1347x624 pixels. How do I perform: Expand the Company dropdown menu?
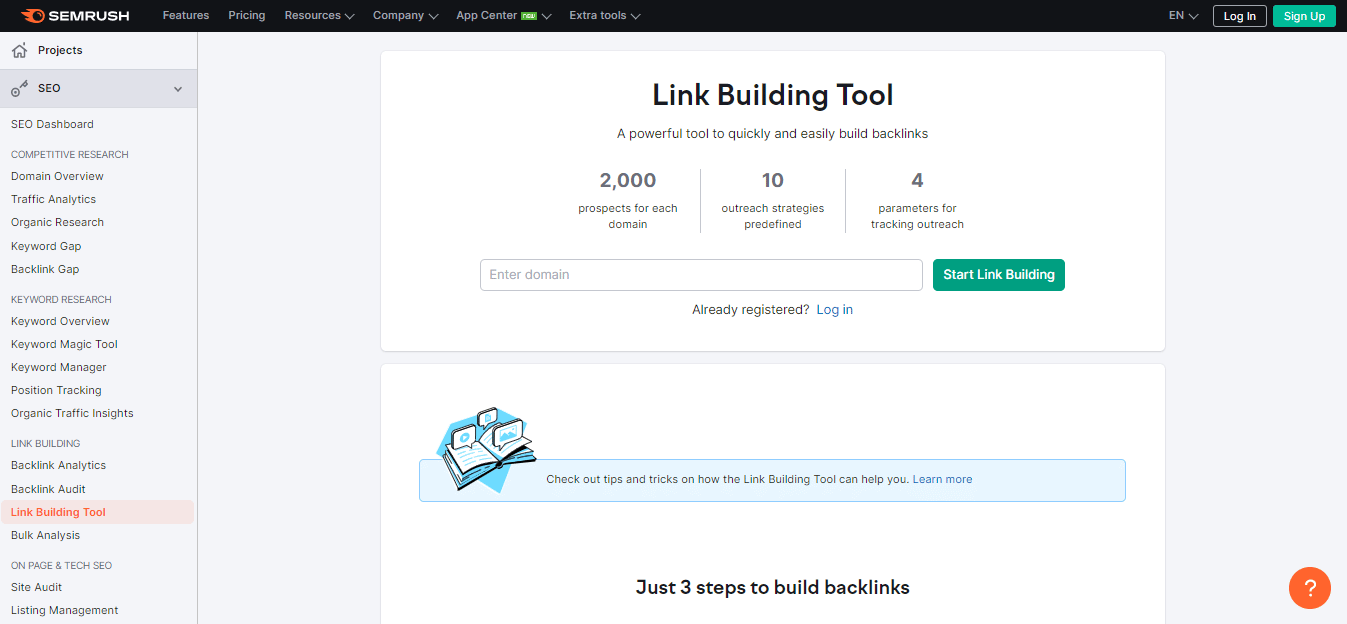click(x=405, y=16)
